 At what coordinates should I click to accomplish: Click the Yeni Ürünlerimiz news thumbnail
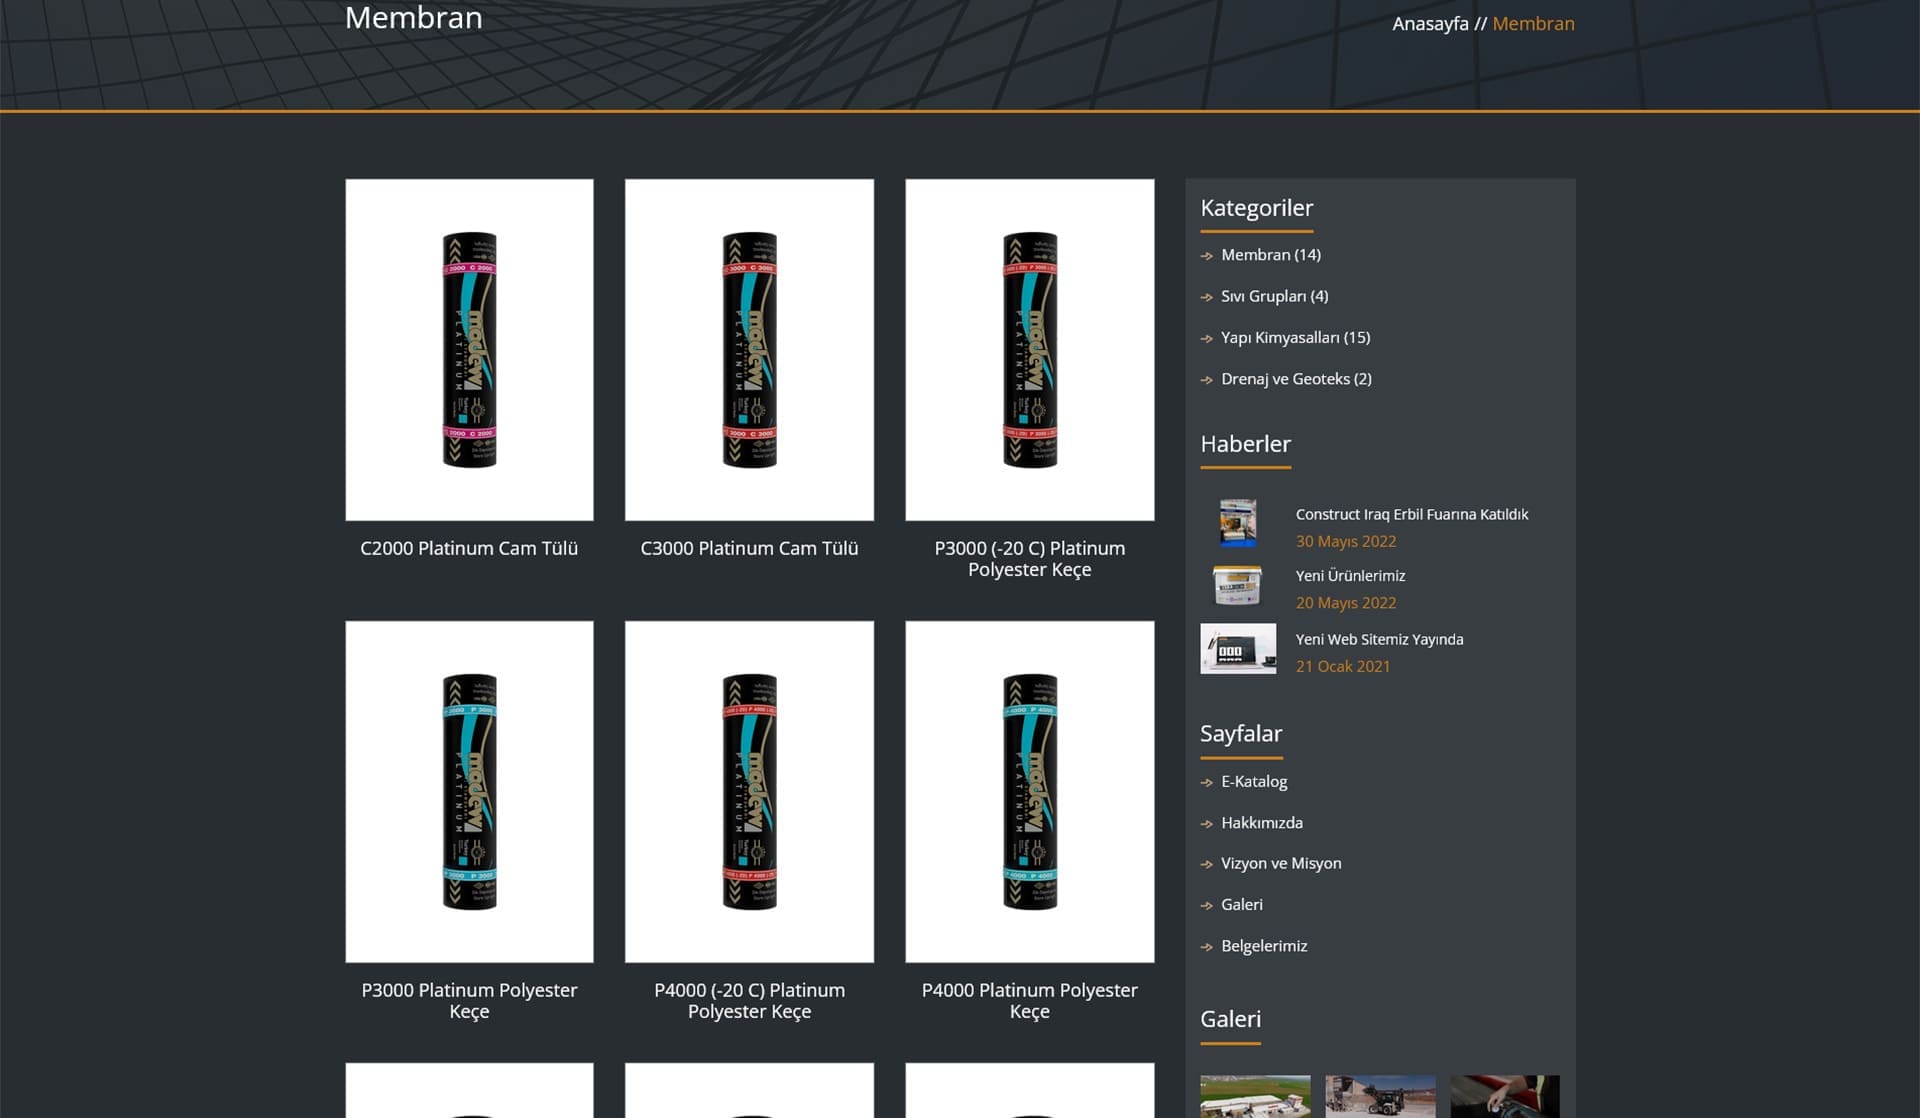click(x=1238, y=586)
